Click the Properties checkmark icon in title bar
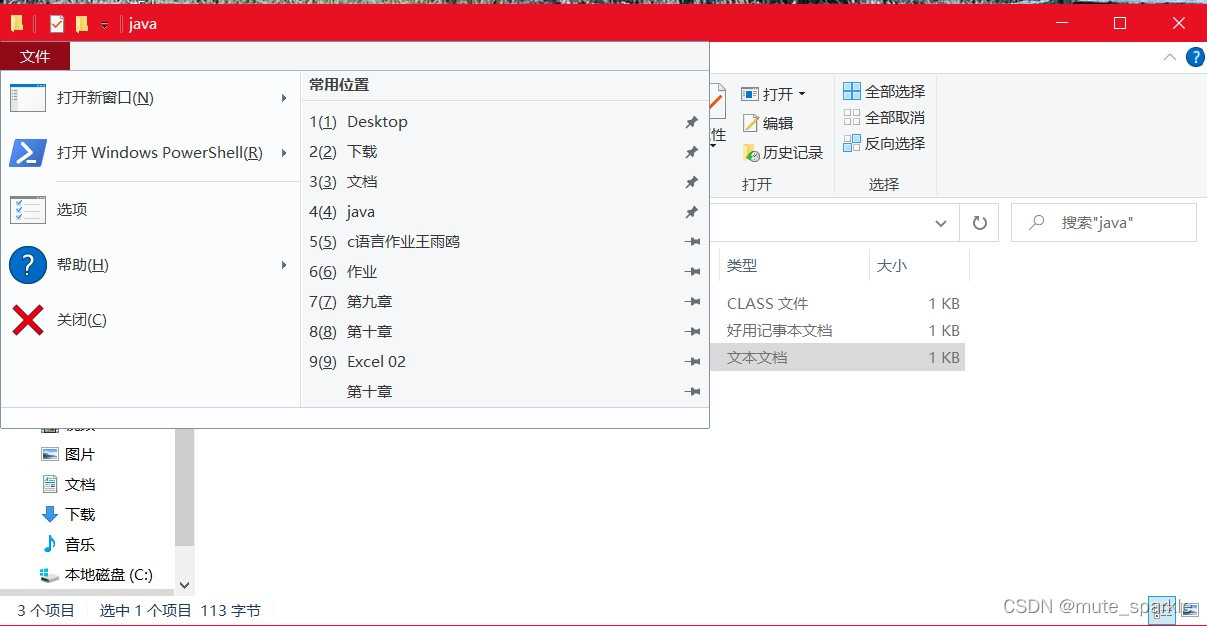 57,23
